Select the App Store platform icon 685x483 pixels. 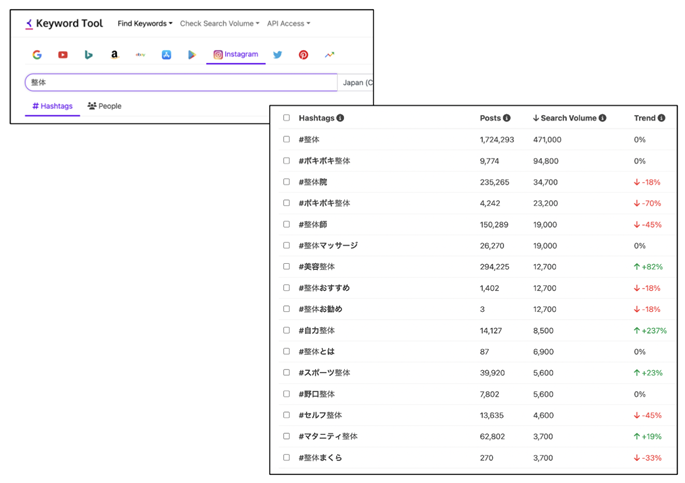pyautogui.click(x=166, y=55)
